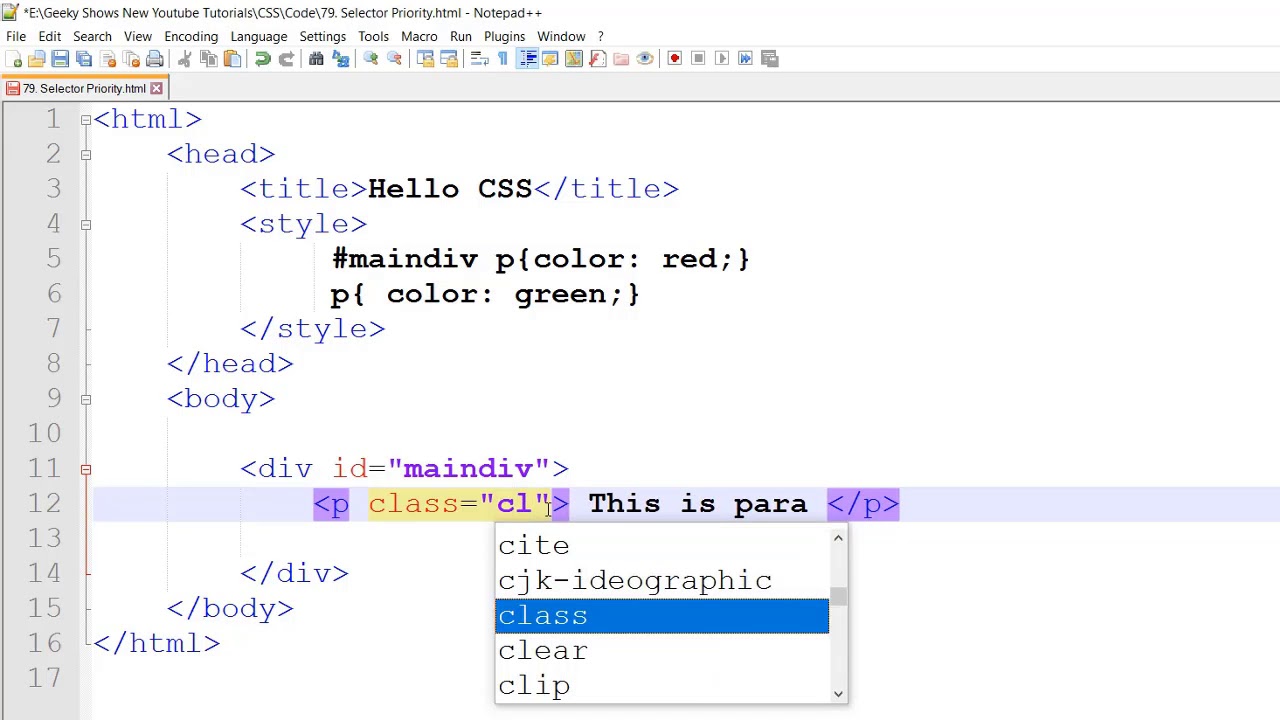Open a file with folder icon
Screen dimensions: 1280x720
pyautogui.click(x=37, y=59)
